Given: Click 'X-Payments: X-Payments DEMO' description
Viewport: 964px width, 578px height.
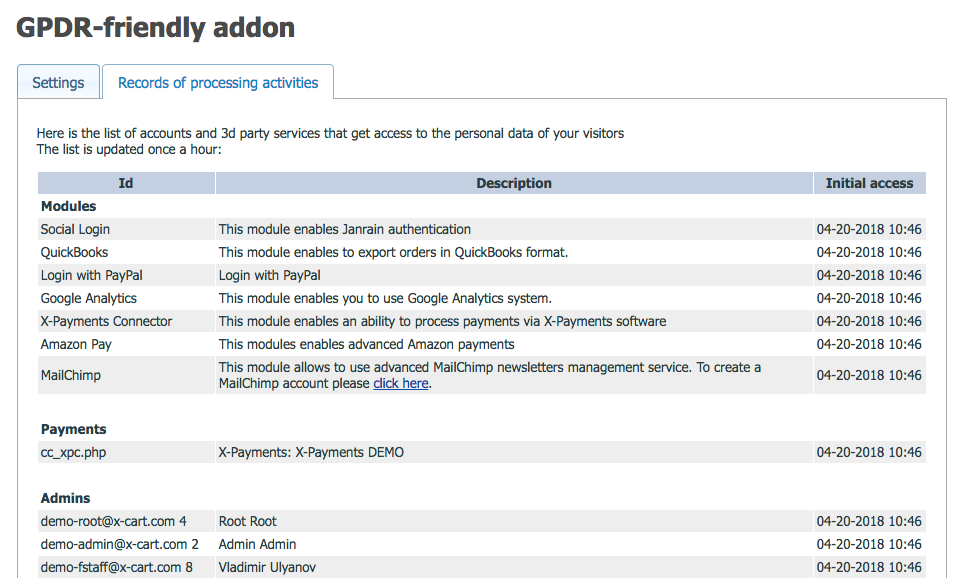Looking at the screenshot, I should [x=311, y=453].
